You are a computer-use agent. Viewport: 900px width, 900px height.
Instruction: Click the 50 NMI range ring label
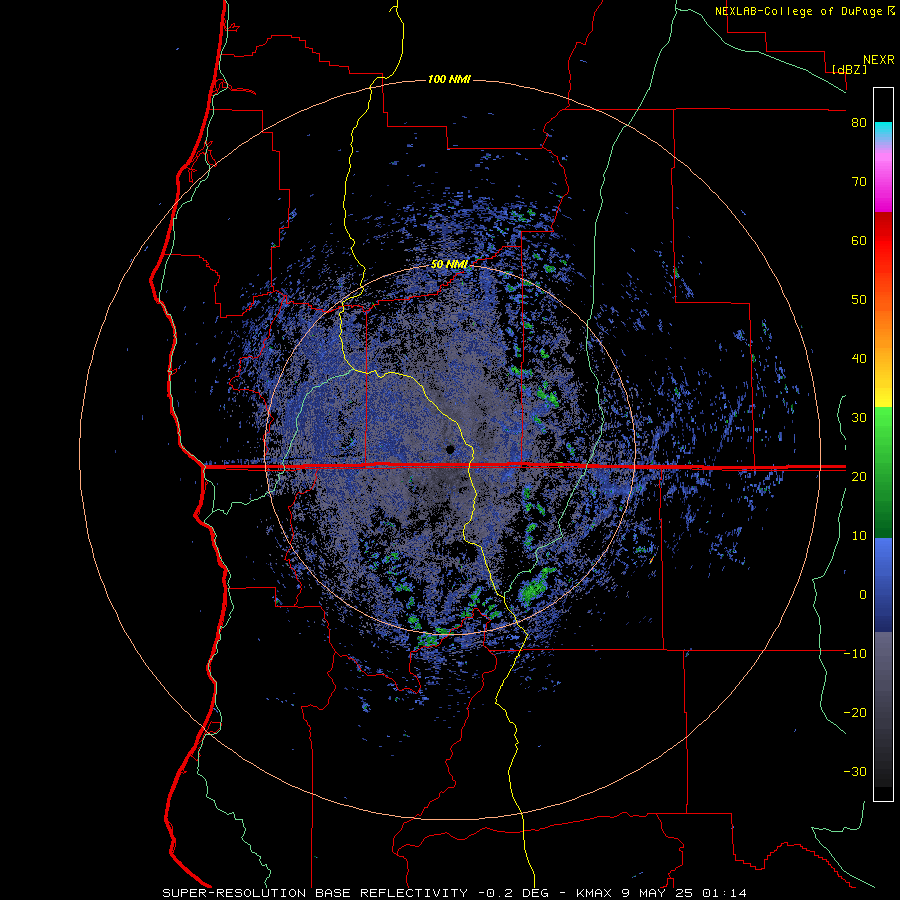(449, 265)
